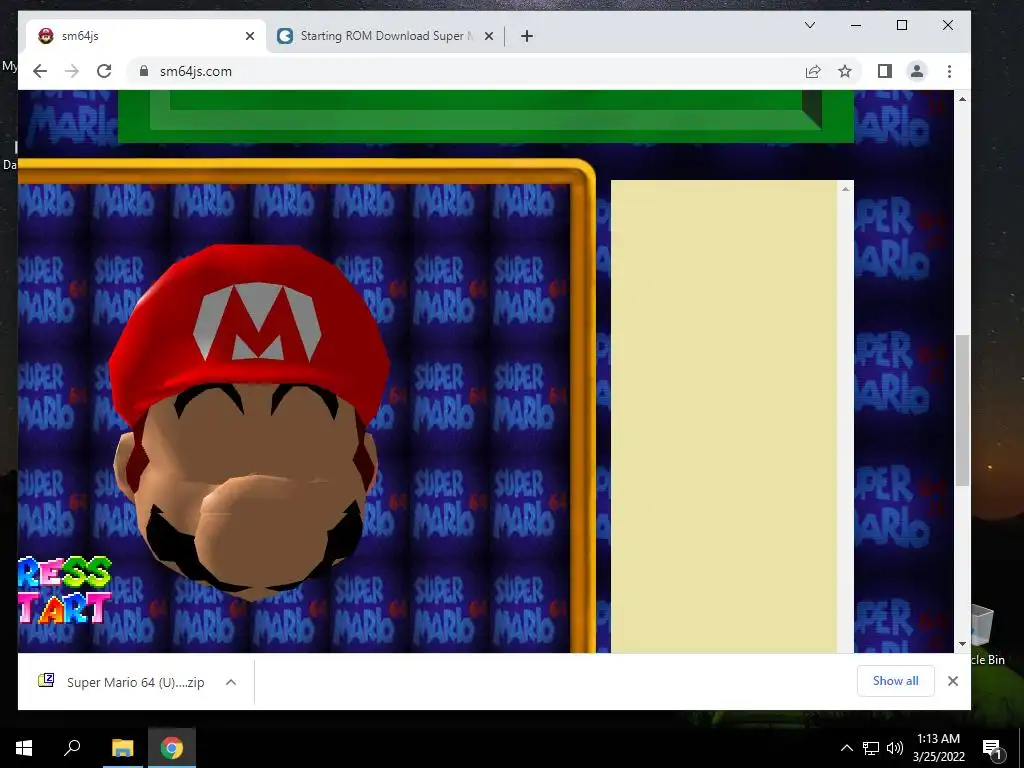The width and height of the screenshot is (1024, 768).
Task: Show hidden system tray icons
Action: click(846, 748)
